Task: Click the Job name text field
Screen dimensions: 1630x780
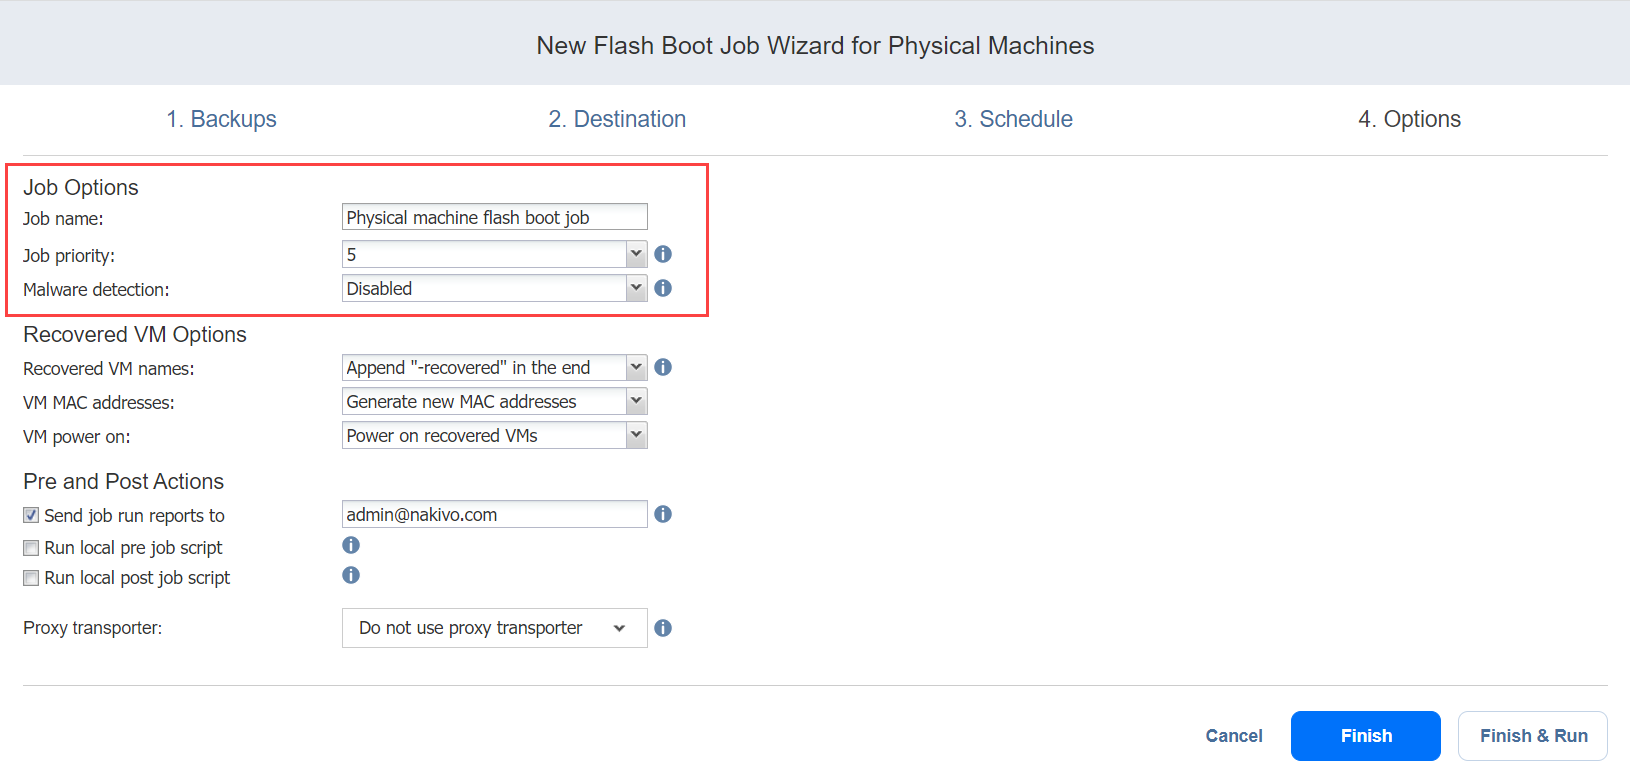Action: 494,218
